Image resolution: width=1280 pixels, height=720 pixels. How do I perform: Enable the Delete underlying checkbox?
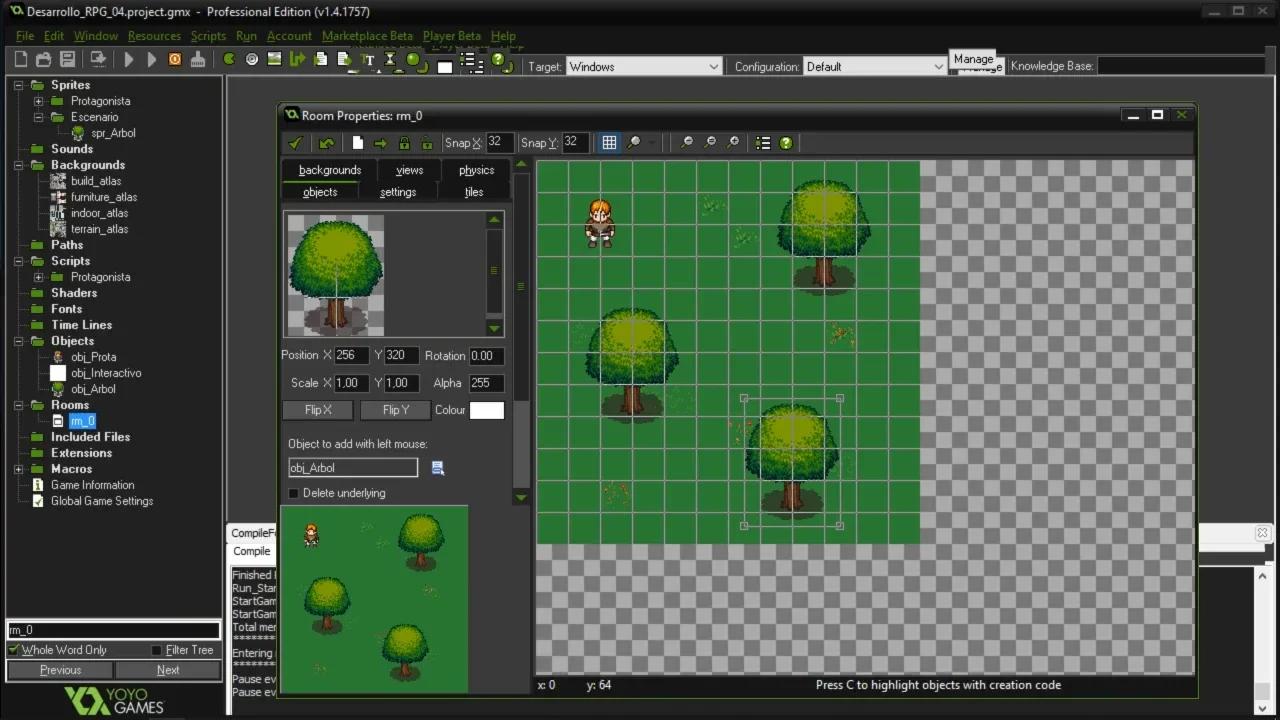pyautogui.click(x=294, y=493)
